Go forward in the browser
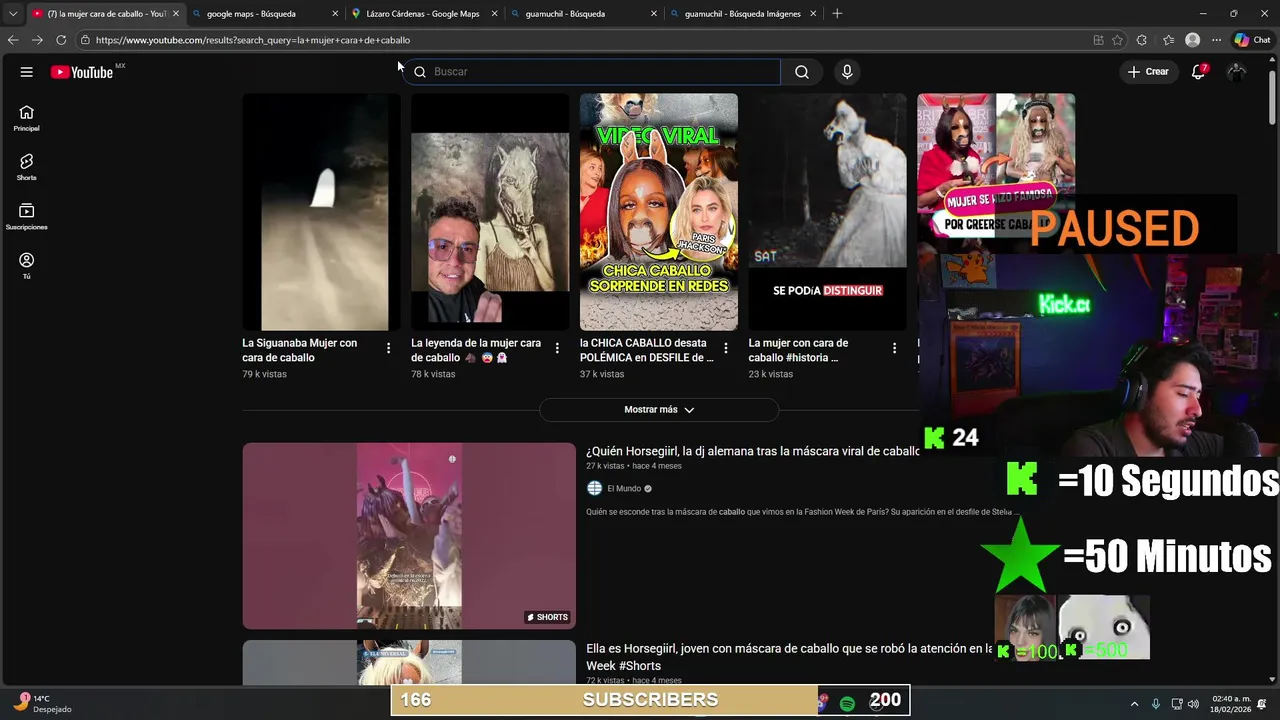This screenshot has width=1280, height=720. [37, 40]
